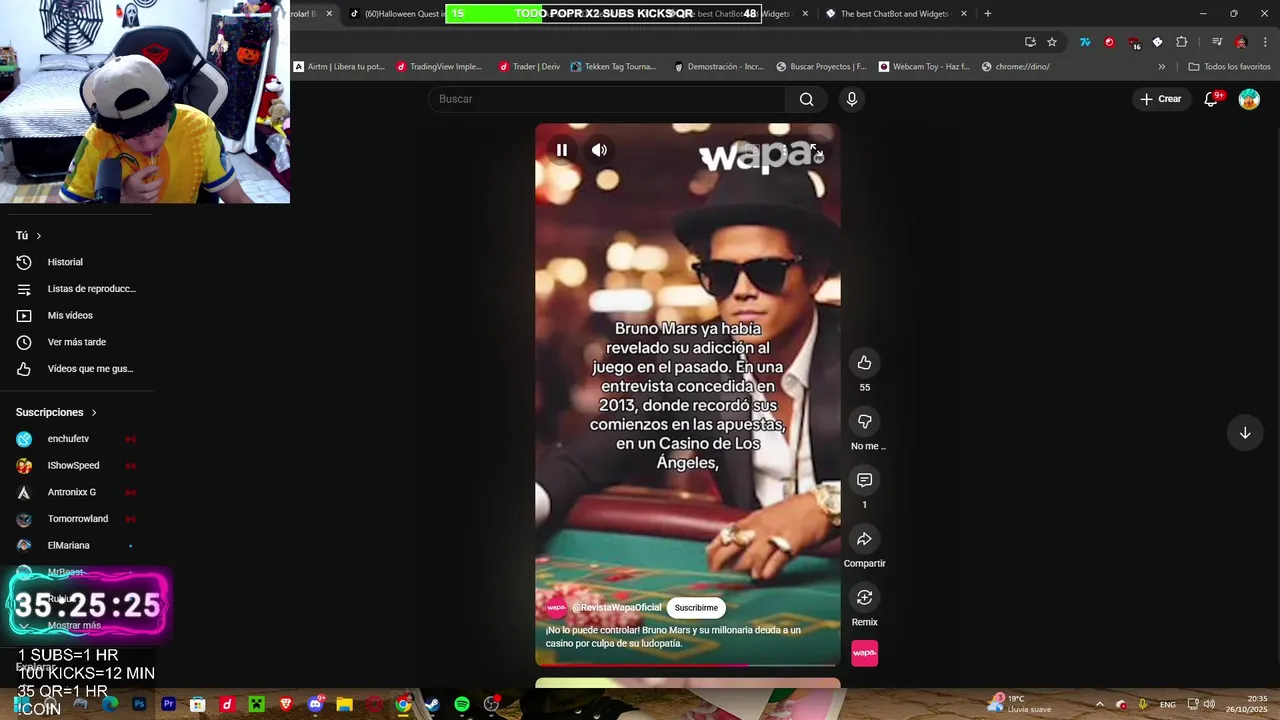Image resolution: width=1280 pixels, height=720 pixels.
Task: Open the Tomorrowland subscription
Action: (76, 519)
